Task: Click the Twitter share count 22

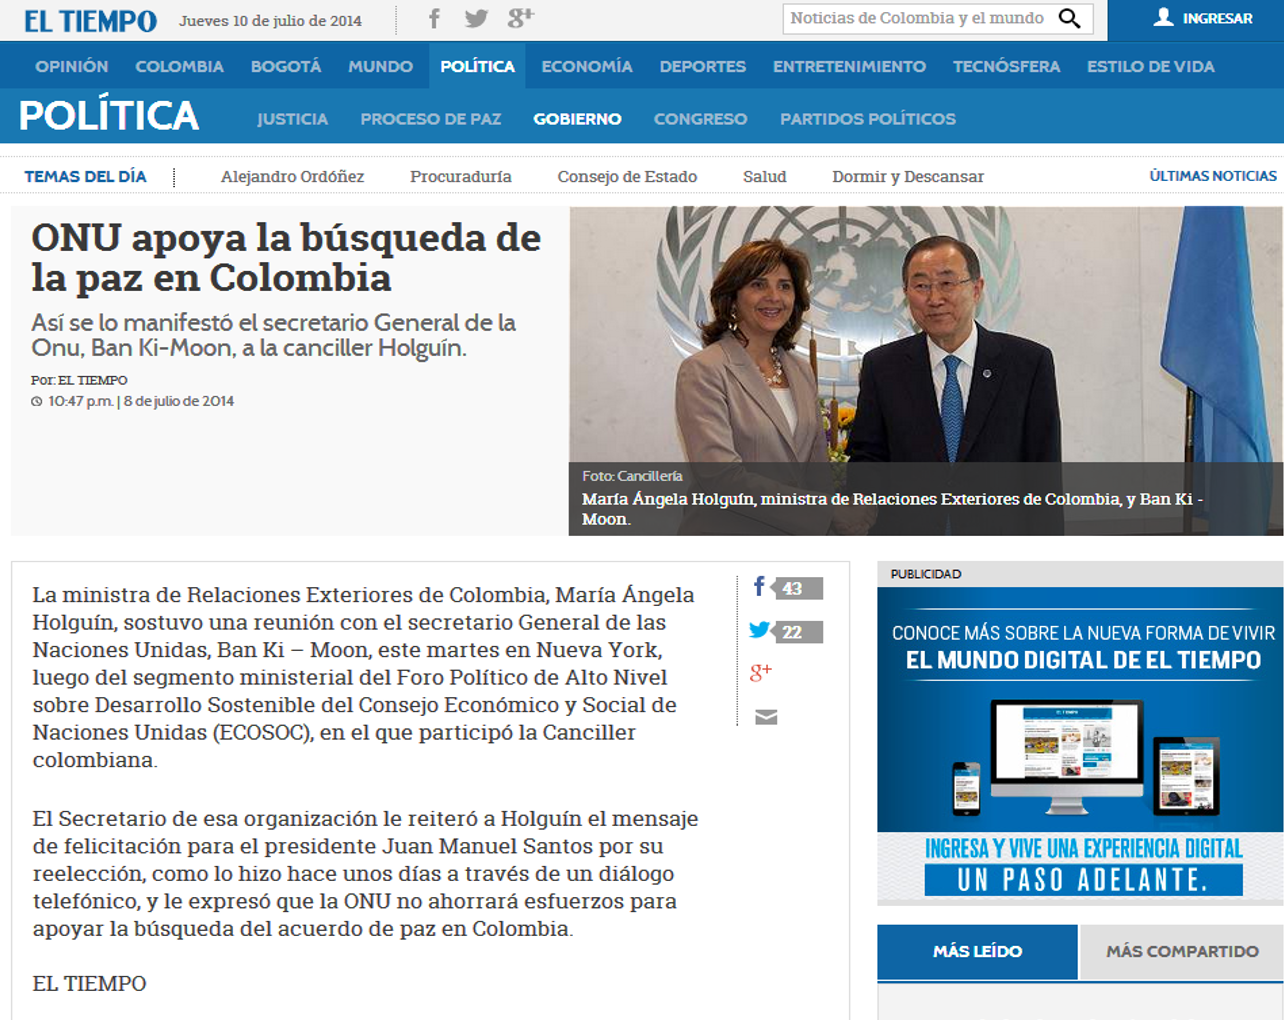Action: coord(797,632)
